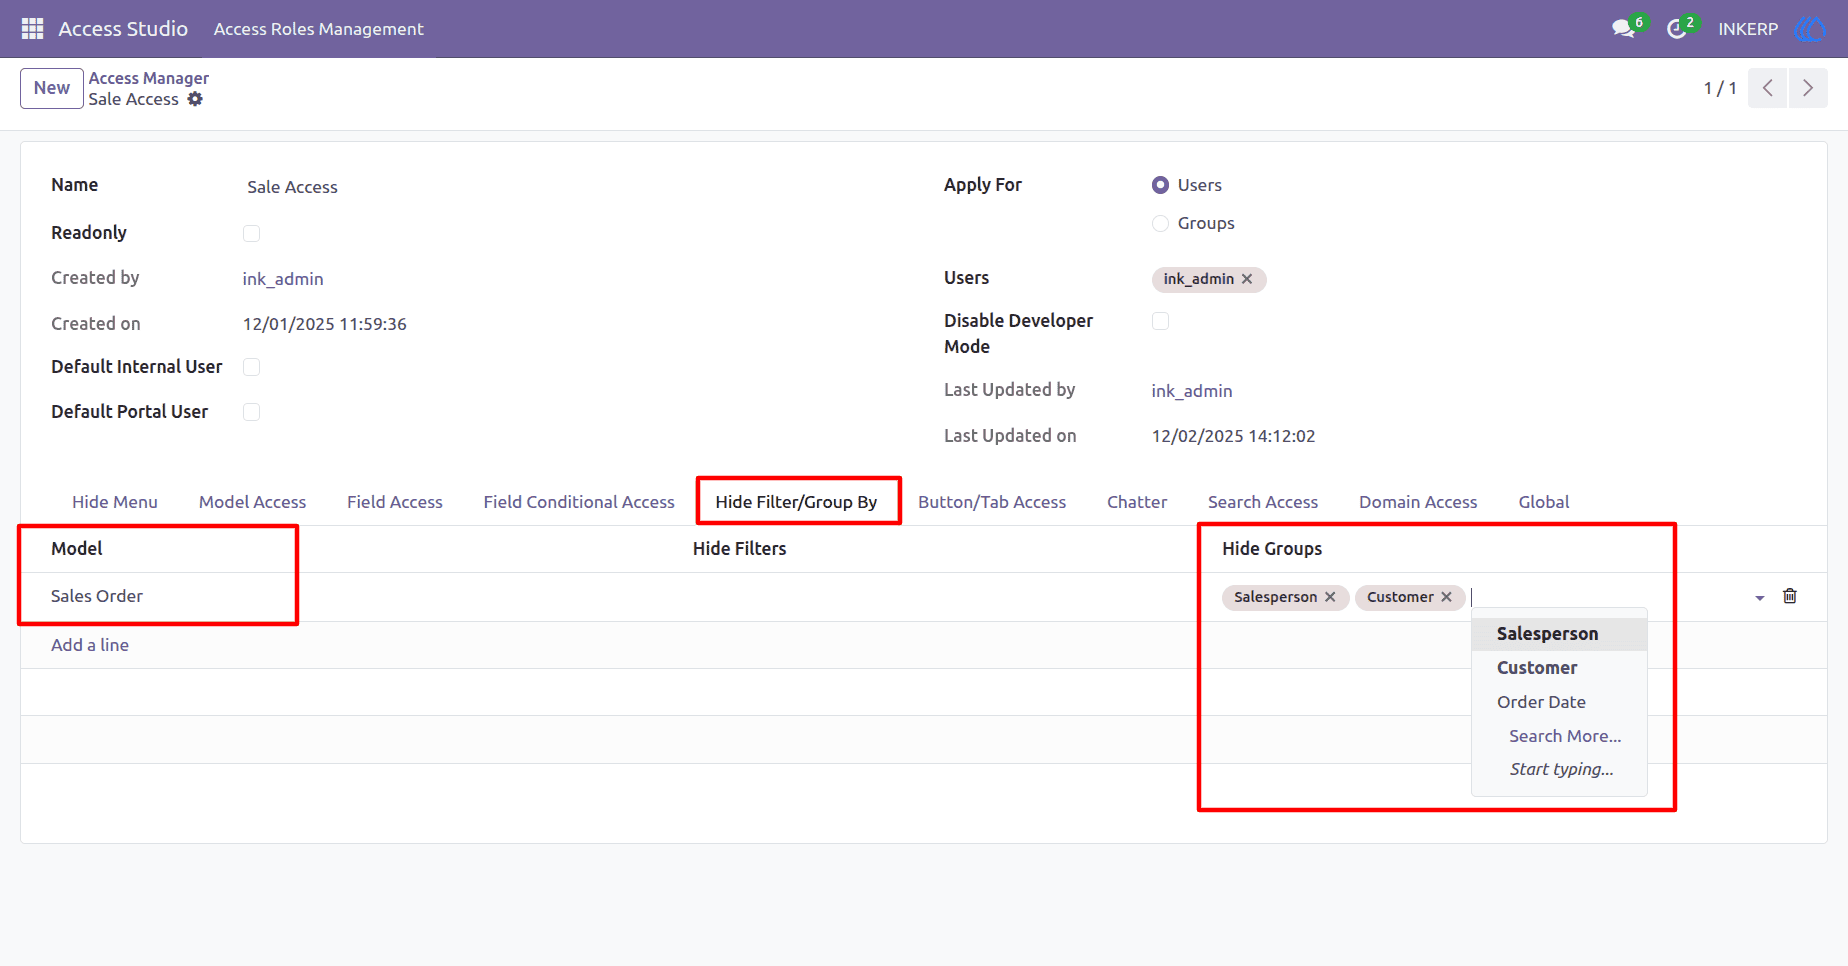Viewport: 1848px width, 966px height.
Task: Remove Salesperson tag from Hide Groups
Action: 1330,597
